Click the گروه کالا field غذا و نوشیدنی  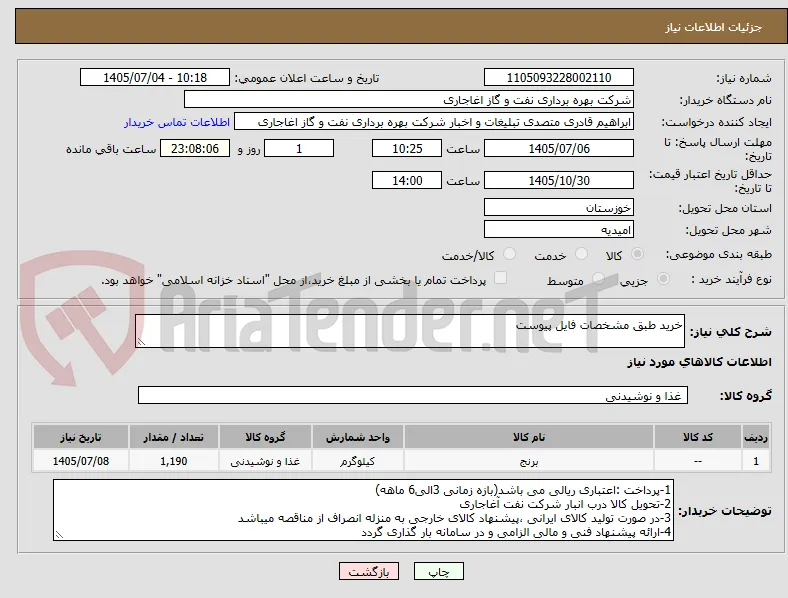pos(413,395)
